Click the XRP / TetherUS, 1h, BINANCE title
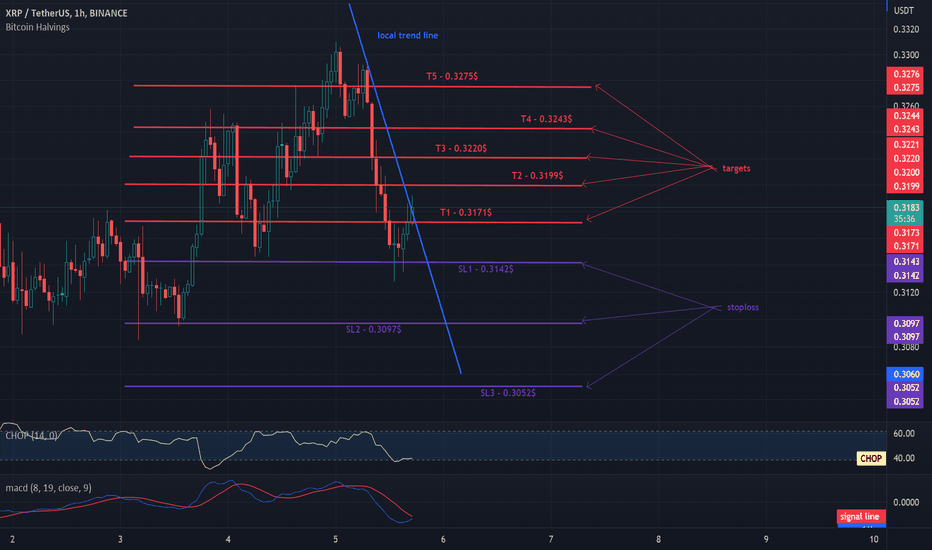 67,13
